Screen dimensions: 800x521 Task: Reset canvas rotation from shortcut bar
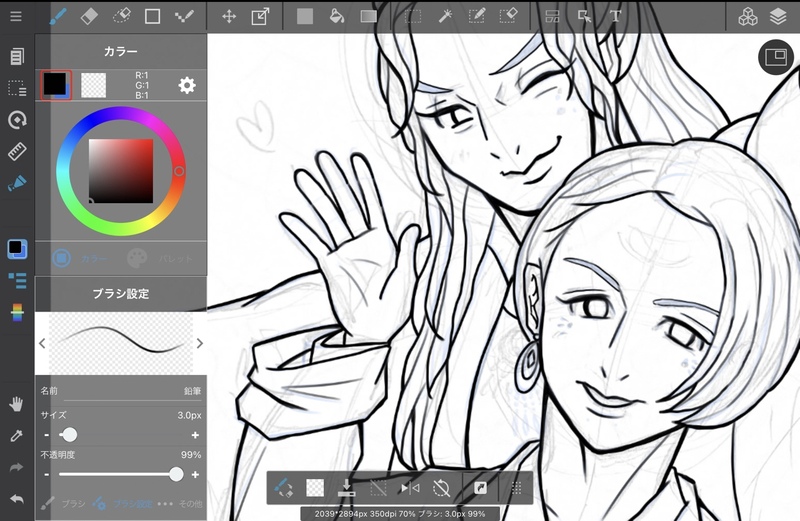(x=441, y=488)
